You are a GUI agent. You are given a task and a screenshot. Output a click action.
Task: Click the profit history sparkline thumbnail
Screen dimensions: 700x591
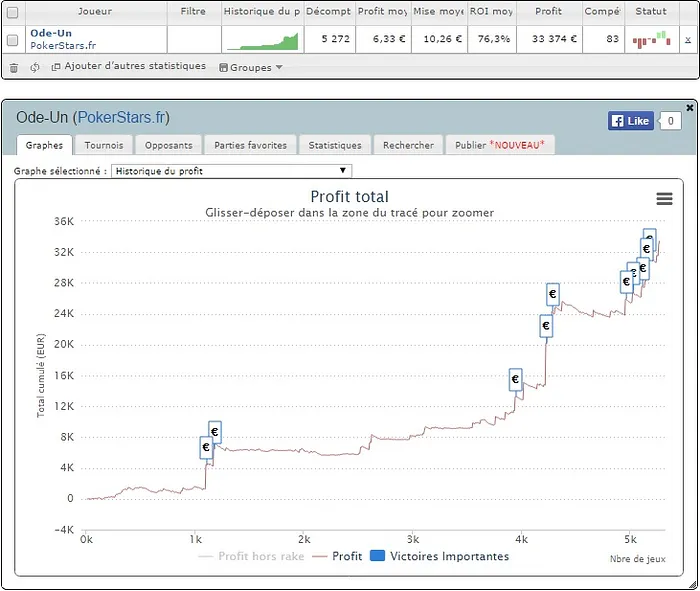(x=261, y=41)
